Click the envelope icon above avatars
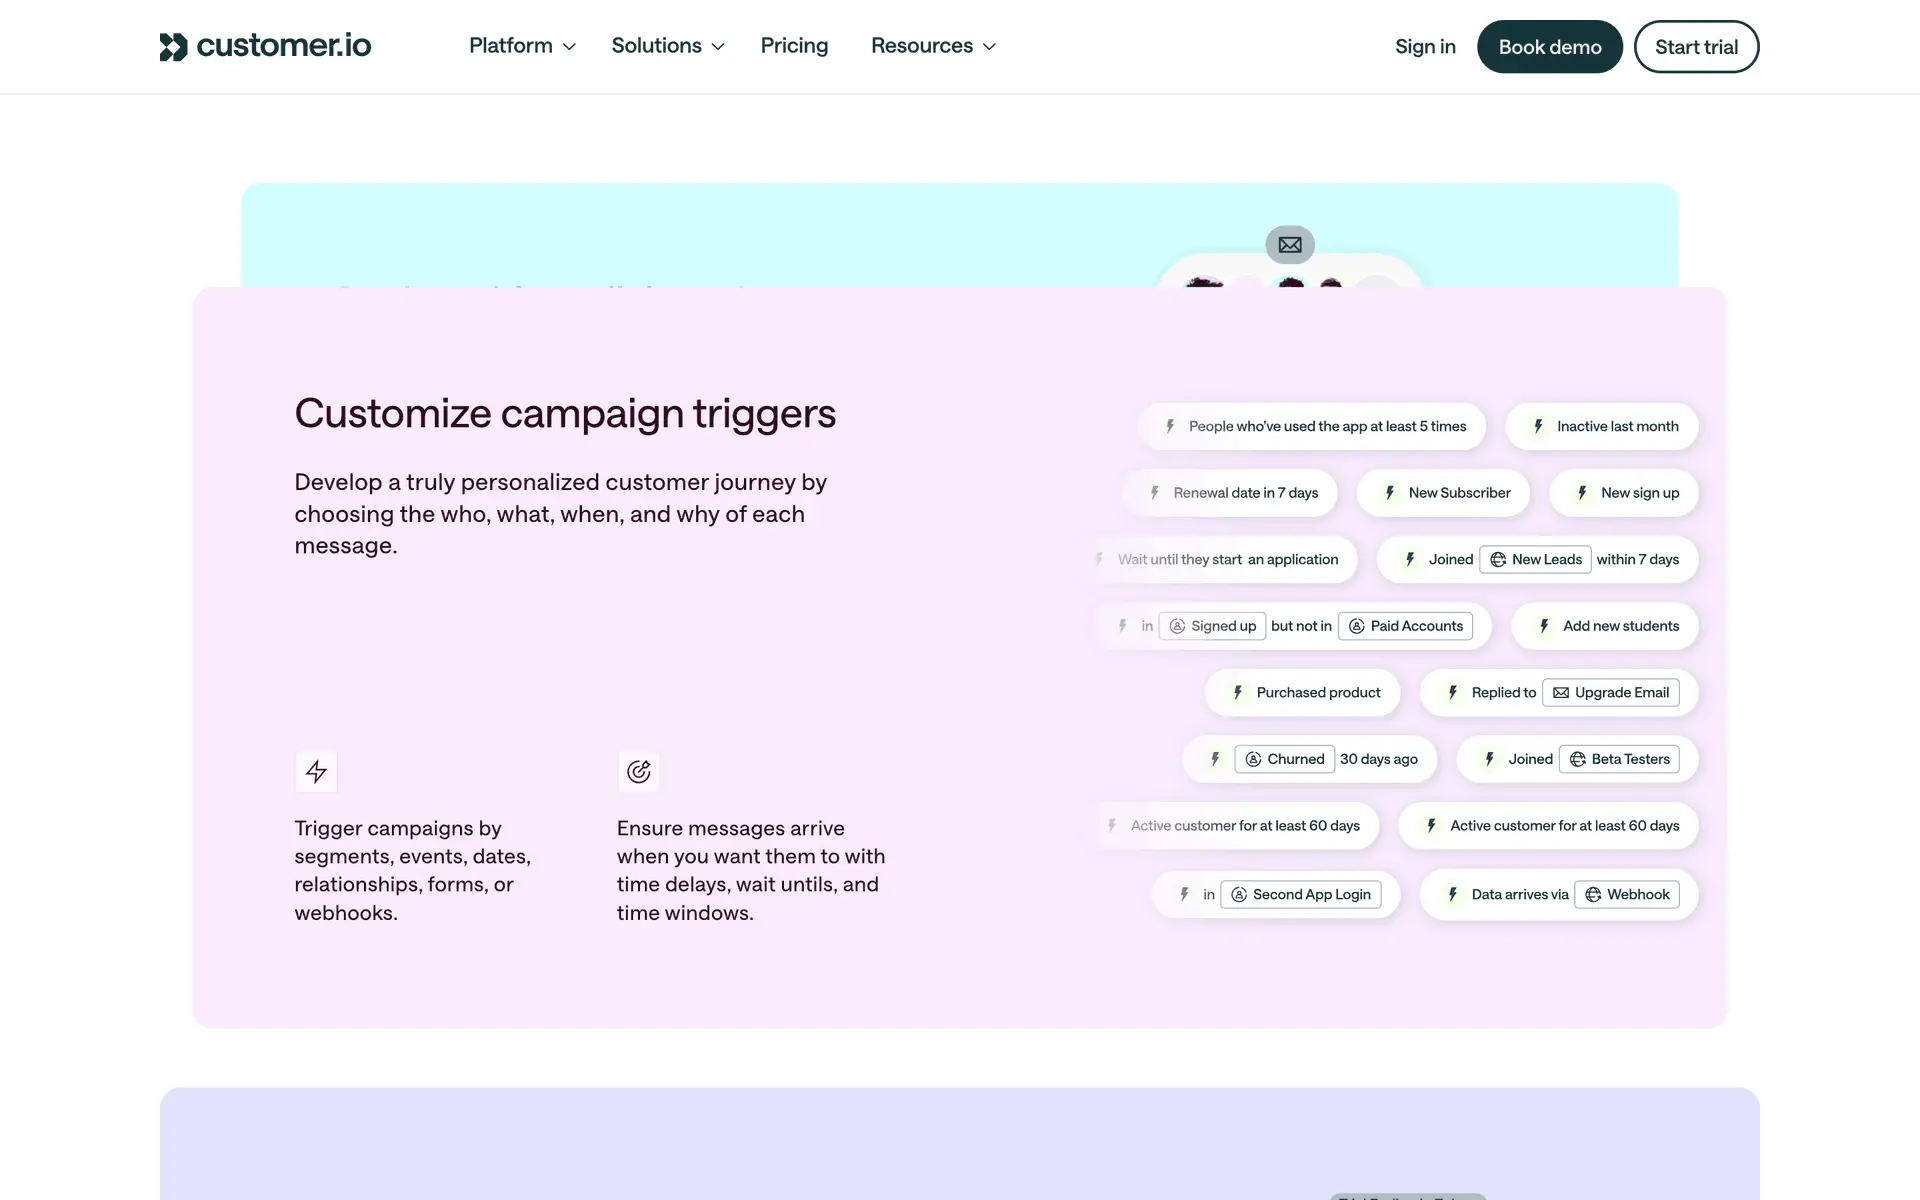 pyautogui.click(x=1290, y=245)
